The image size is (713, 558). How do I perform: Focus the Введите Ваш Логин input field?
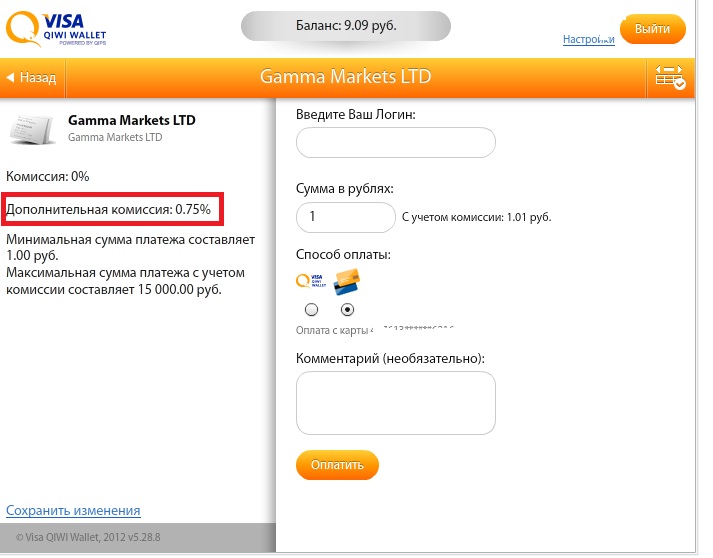pyautogui.click(x=396, y=142)
